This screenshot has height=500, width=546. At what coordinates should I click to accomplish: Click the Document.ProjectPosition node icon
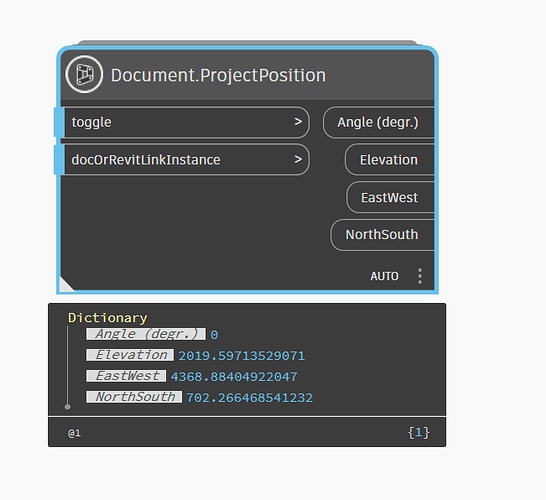click(x=84, y=74)
